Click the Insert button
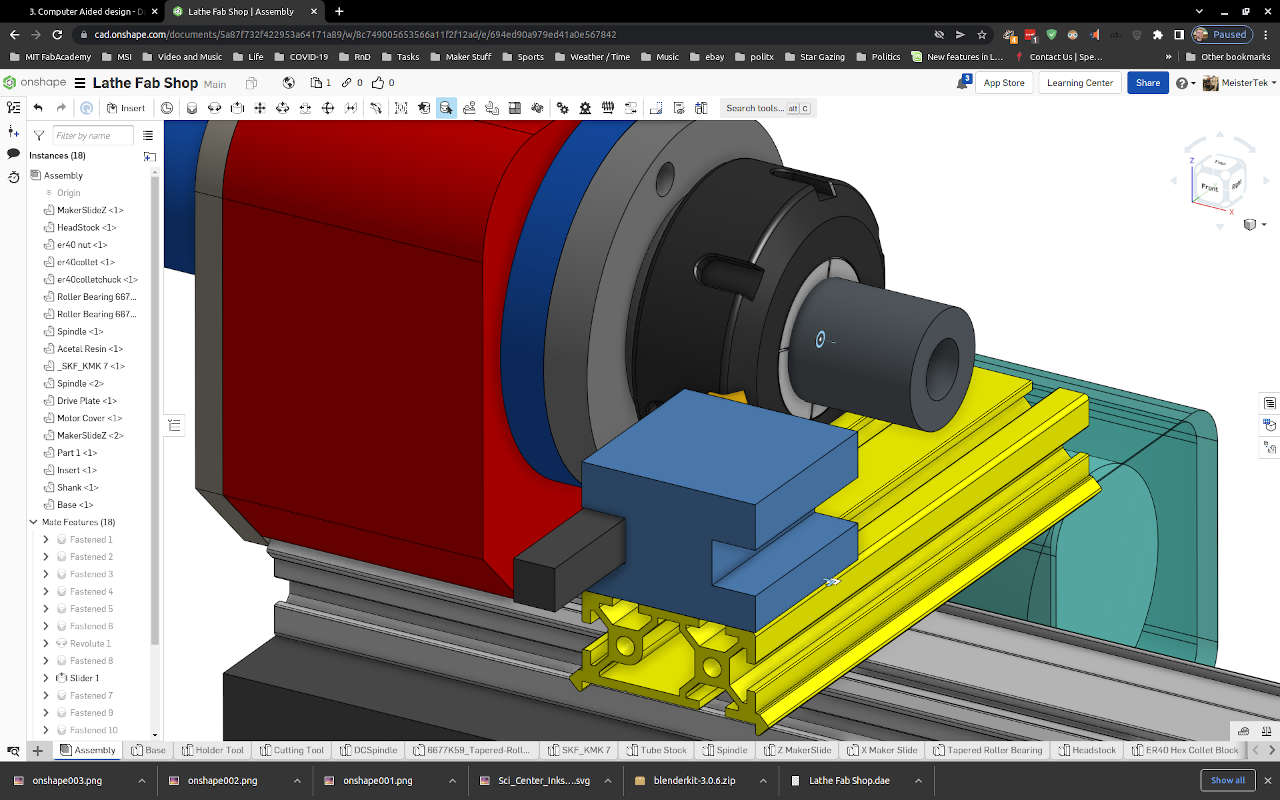 click(126, 108)
